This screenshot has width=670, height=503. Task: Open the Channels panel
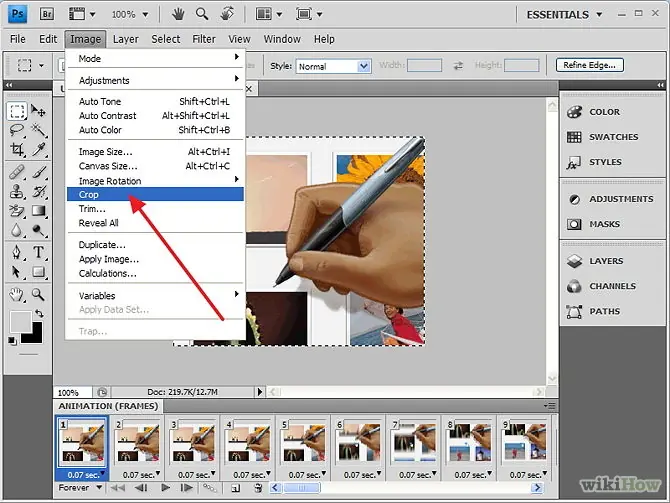coord(613,286)
